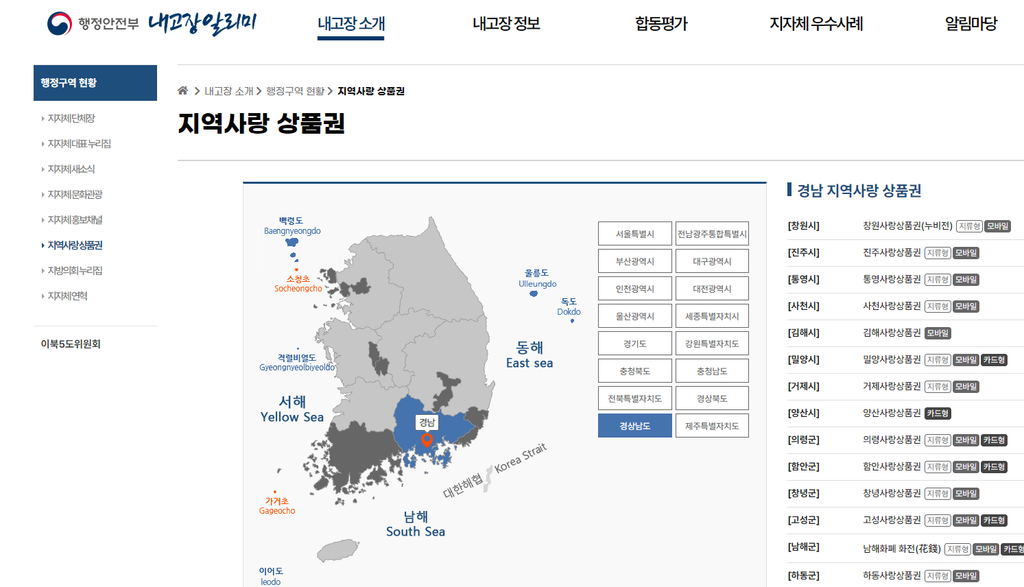Choose 서울특별시 region button
Screen dimensions: 1024x587
click(635, 234)
